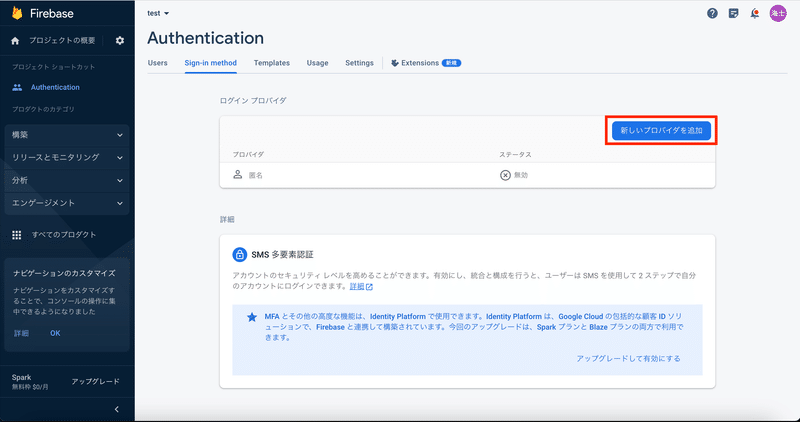Click the アップグレード plan button

[x=95, y=382]
